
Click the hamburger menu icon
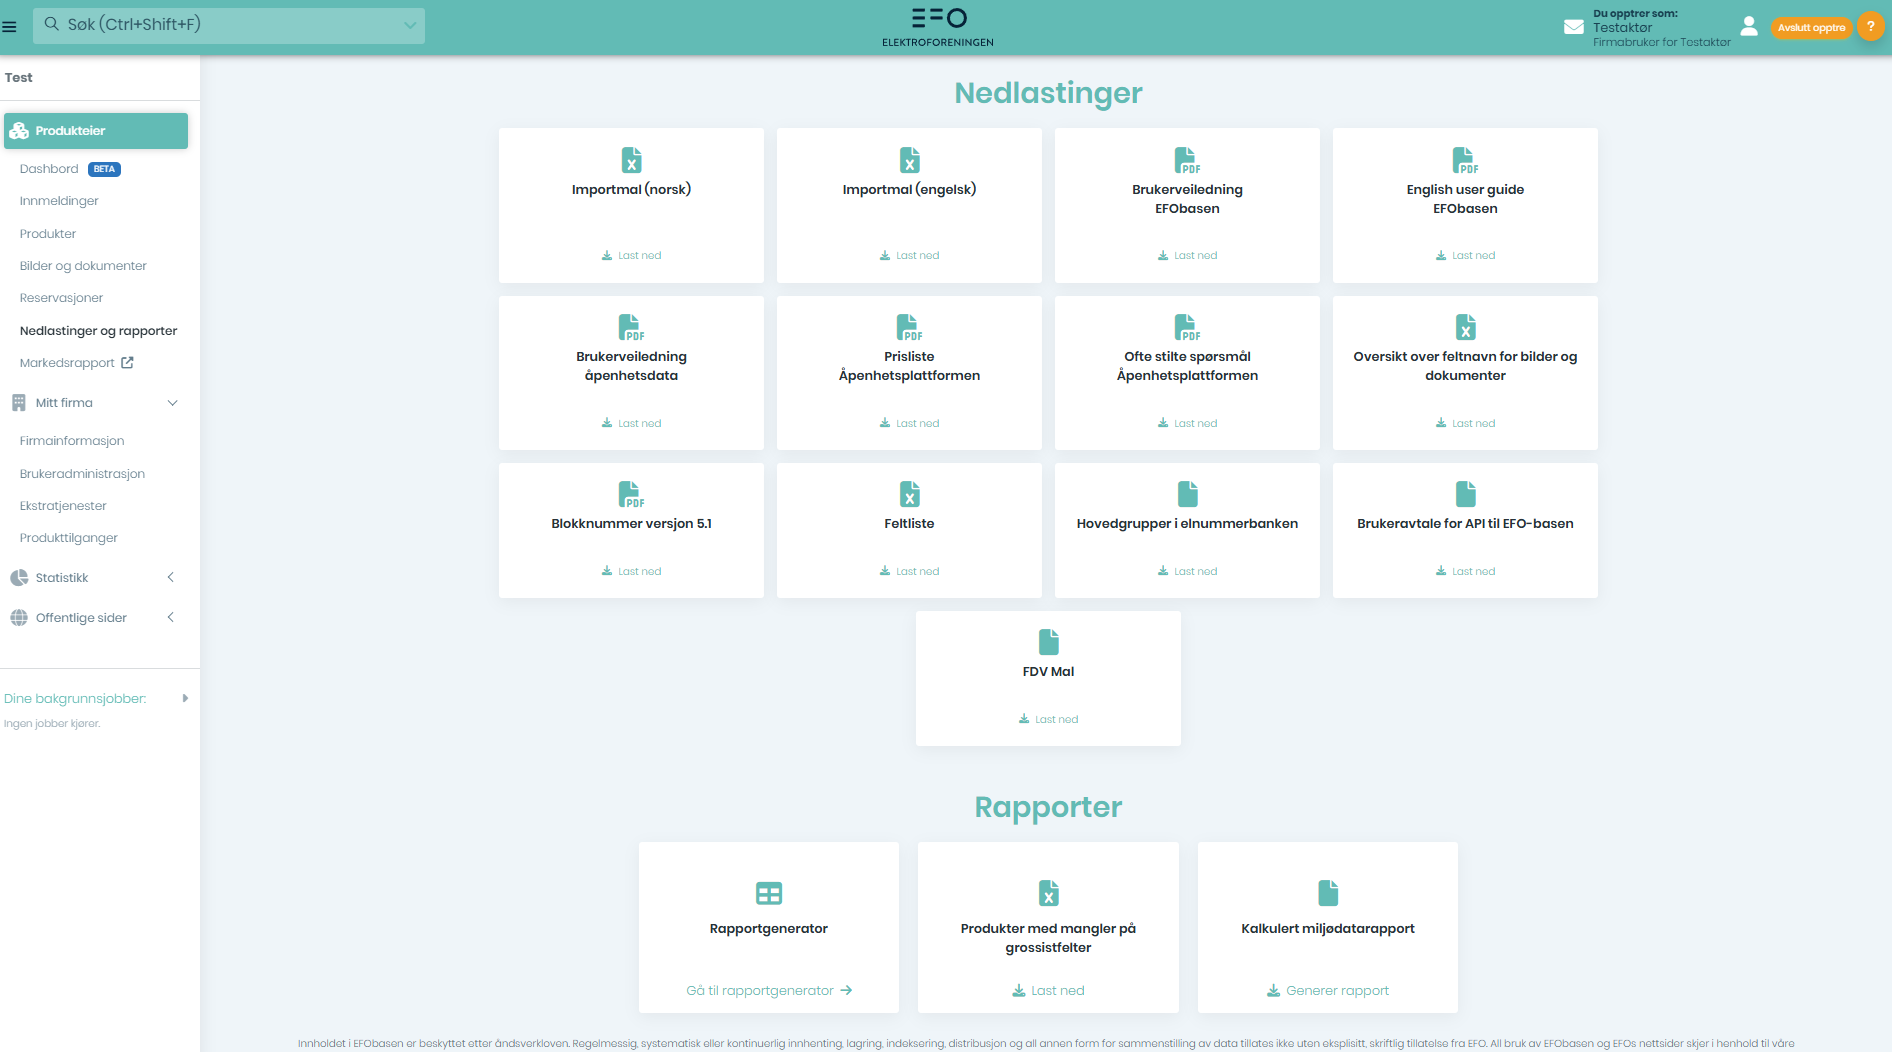click(10, 27)
